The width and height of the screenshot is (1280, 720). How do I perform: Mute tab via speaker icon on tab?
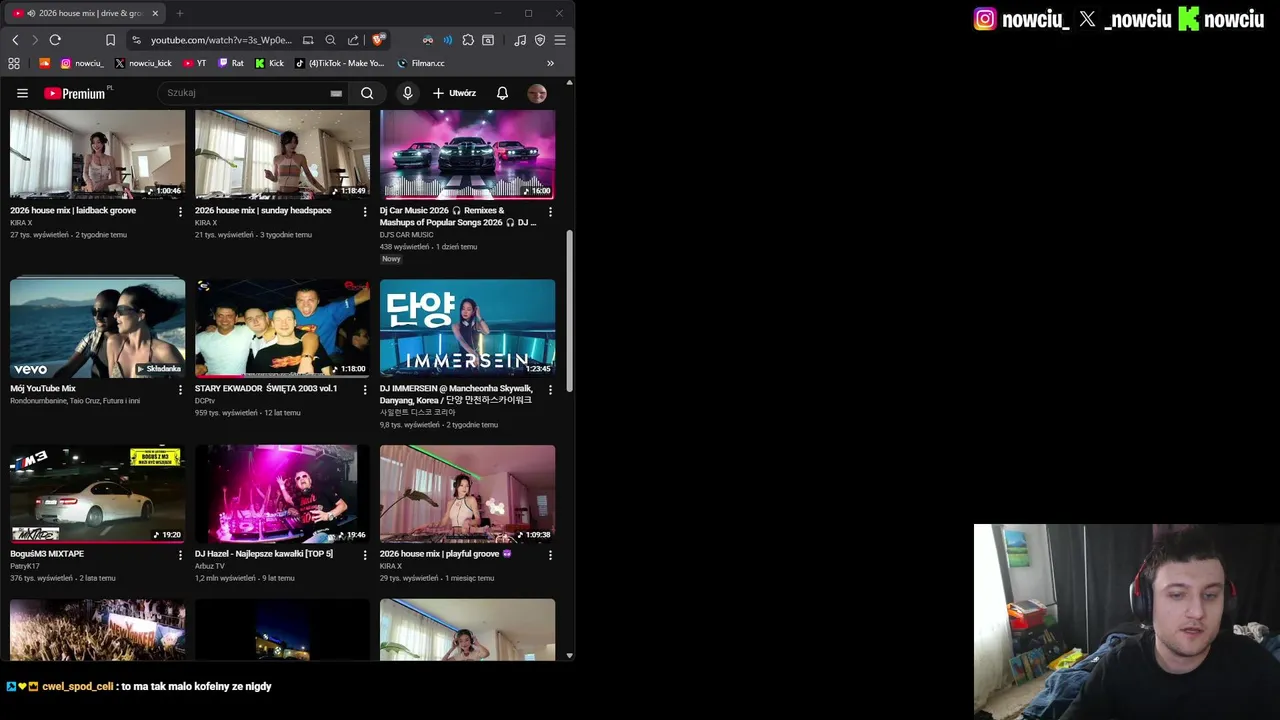click(31, 13)
